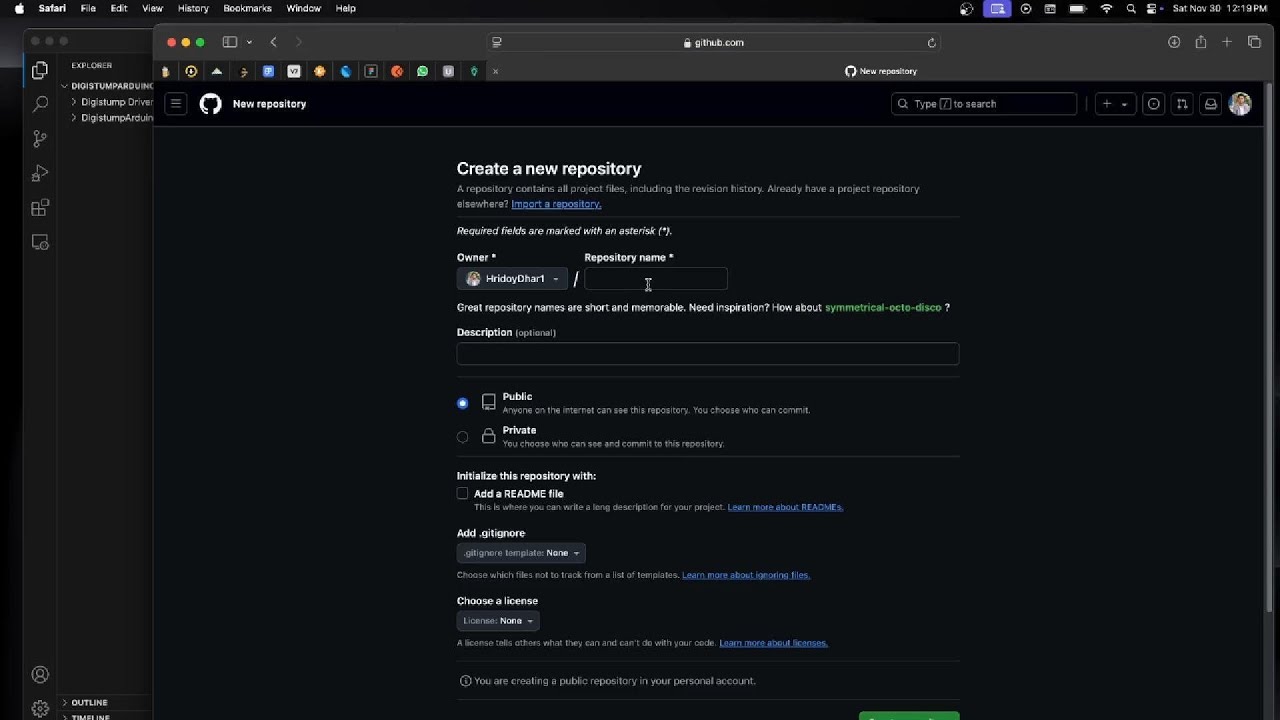Click the profile avatar in GitHub header
The width and height of the screenshot is (1280, 720).
point(1240,104)
